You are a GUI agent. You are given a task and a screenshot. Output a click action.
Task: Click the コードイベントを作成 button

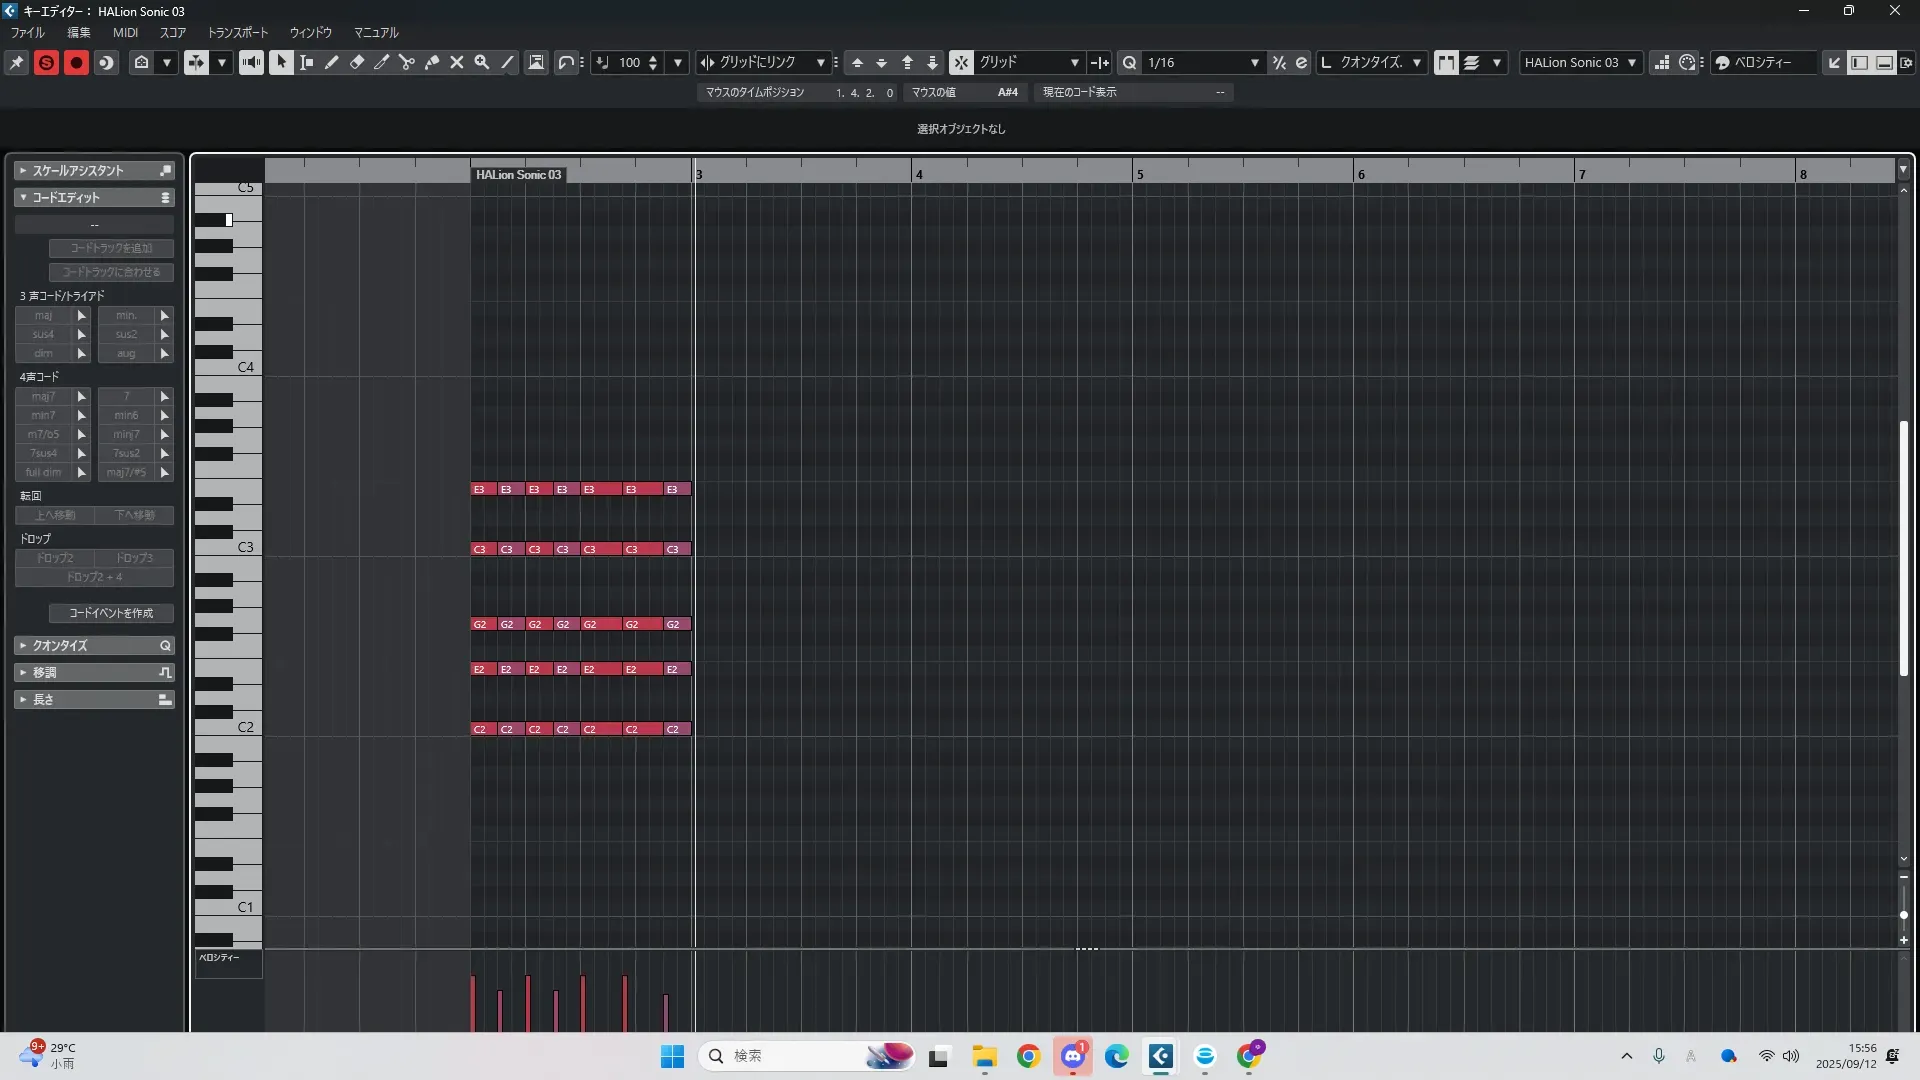pyautogui.click(x=111, y=613)
